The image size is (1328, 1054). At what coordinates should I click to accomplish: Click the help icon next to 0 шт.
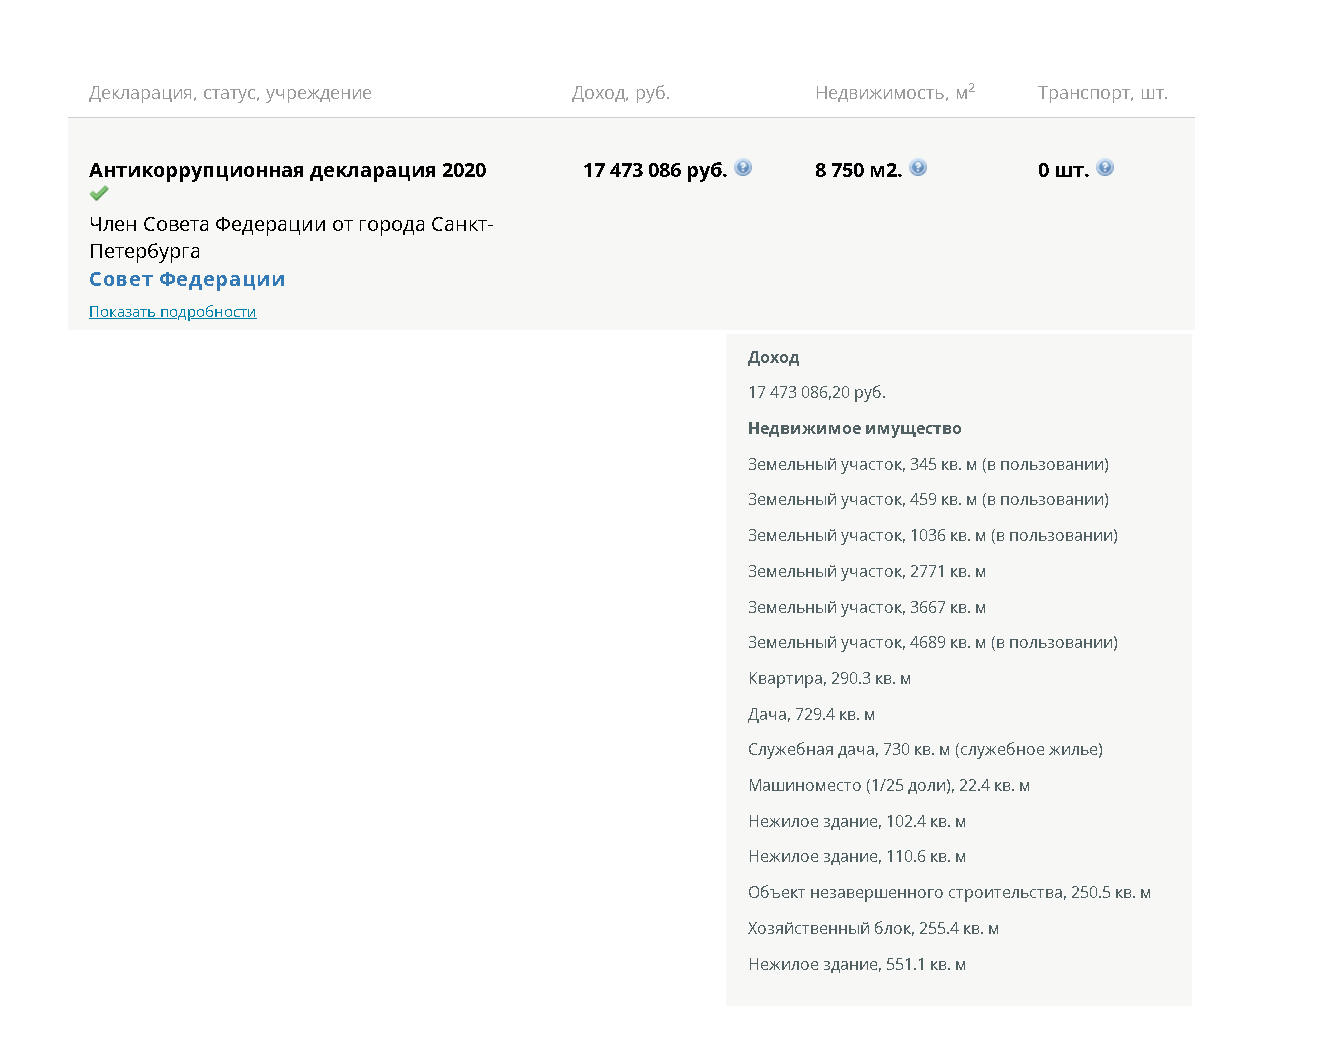coord(1105,168)
